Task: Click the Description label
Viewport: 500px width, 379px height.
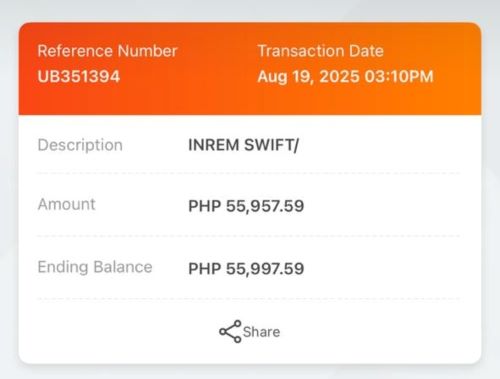Action: 80,145
